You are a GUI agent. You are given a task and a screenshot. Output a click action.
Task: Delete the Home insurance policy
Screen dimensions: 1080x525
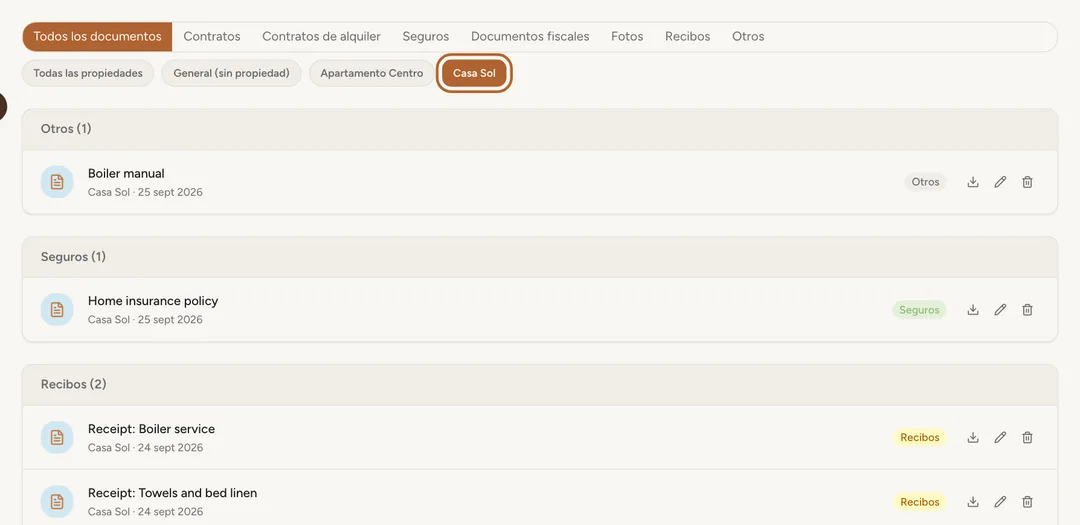[1027, 310]
